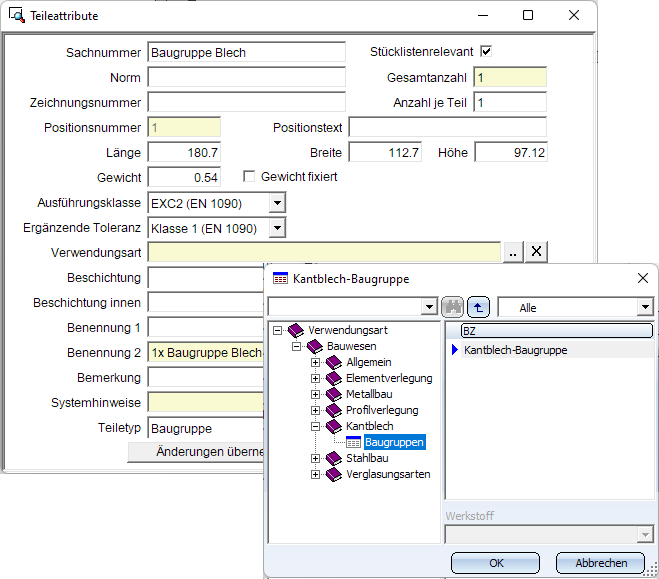This screenshot has width=659, height=579.
Task: Click the Allgemein book icon
Action: [x=334, y=362]
